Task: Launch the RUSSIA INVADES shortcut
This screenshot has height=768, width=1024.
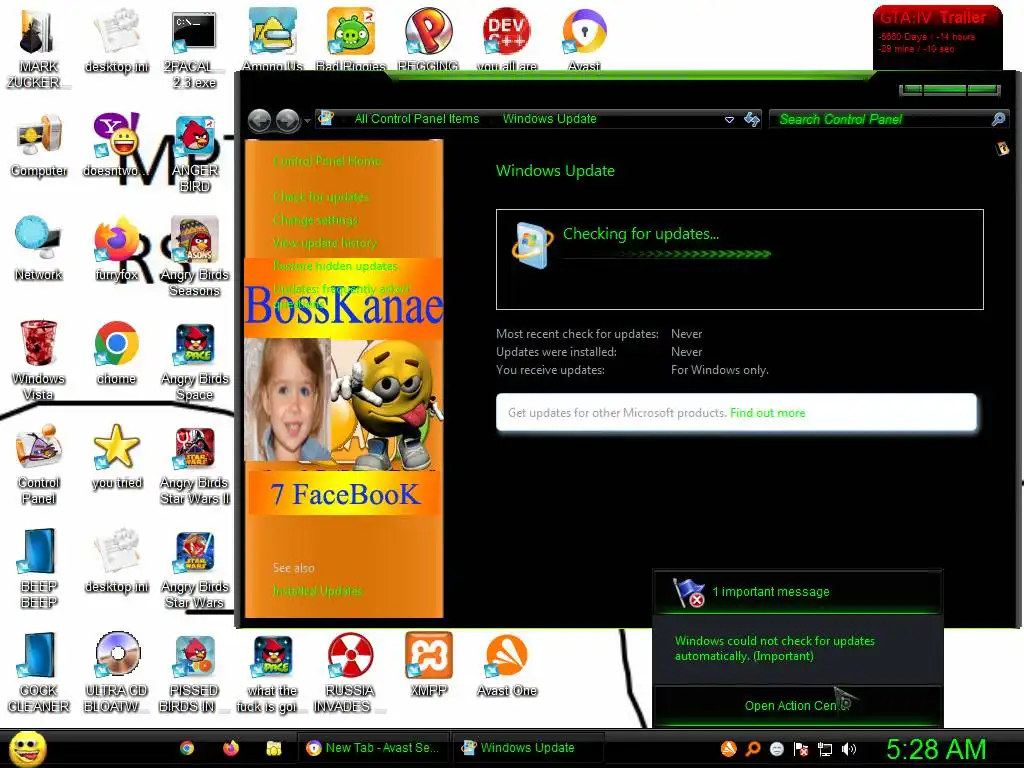Action: (x=350, y=672)
